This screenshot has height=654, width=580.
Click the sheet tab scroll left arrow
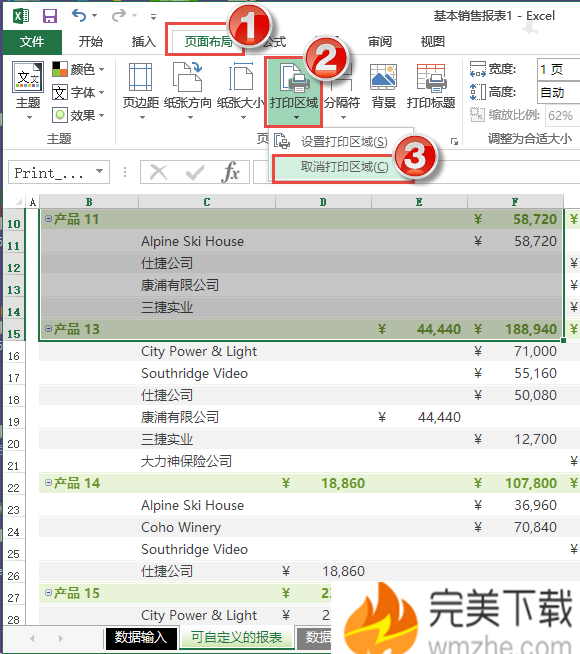(x=32, y=638)
